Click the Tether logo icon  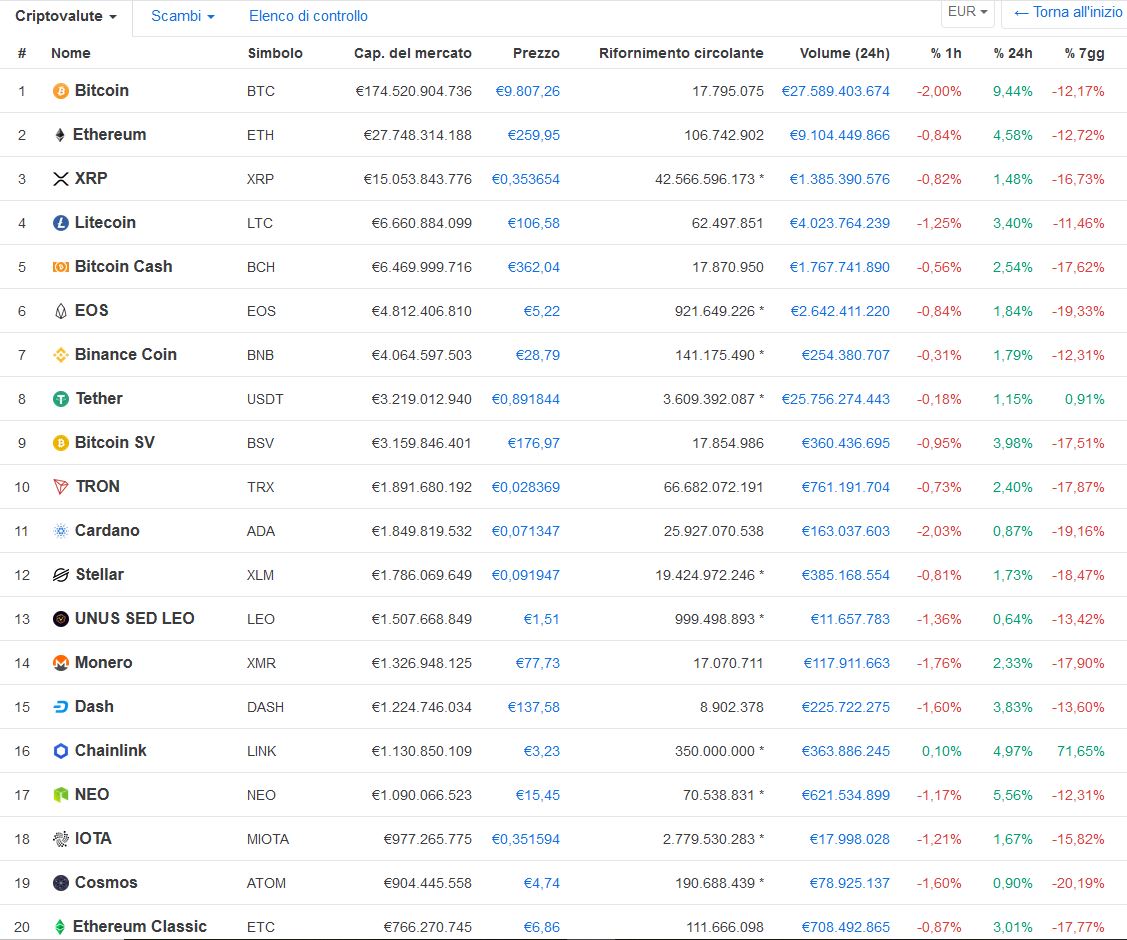tap(61, 399)
